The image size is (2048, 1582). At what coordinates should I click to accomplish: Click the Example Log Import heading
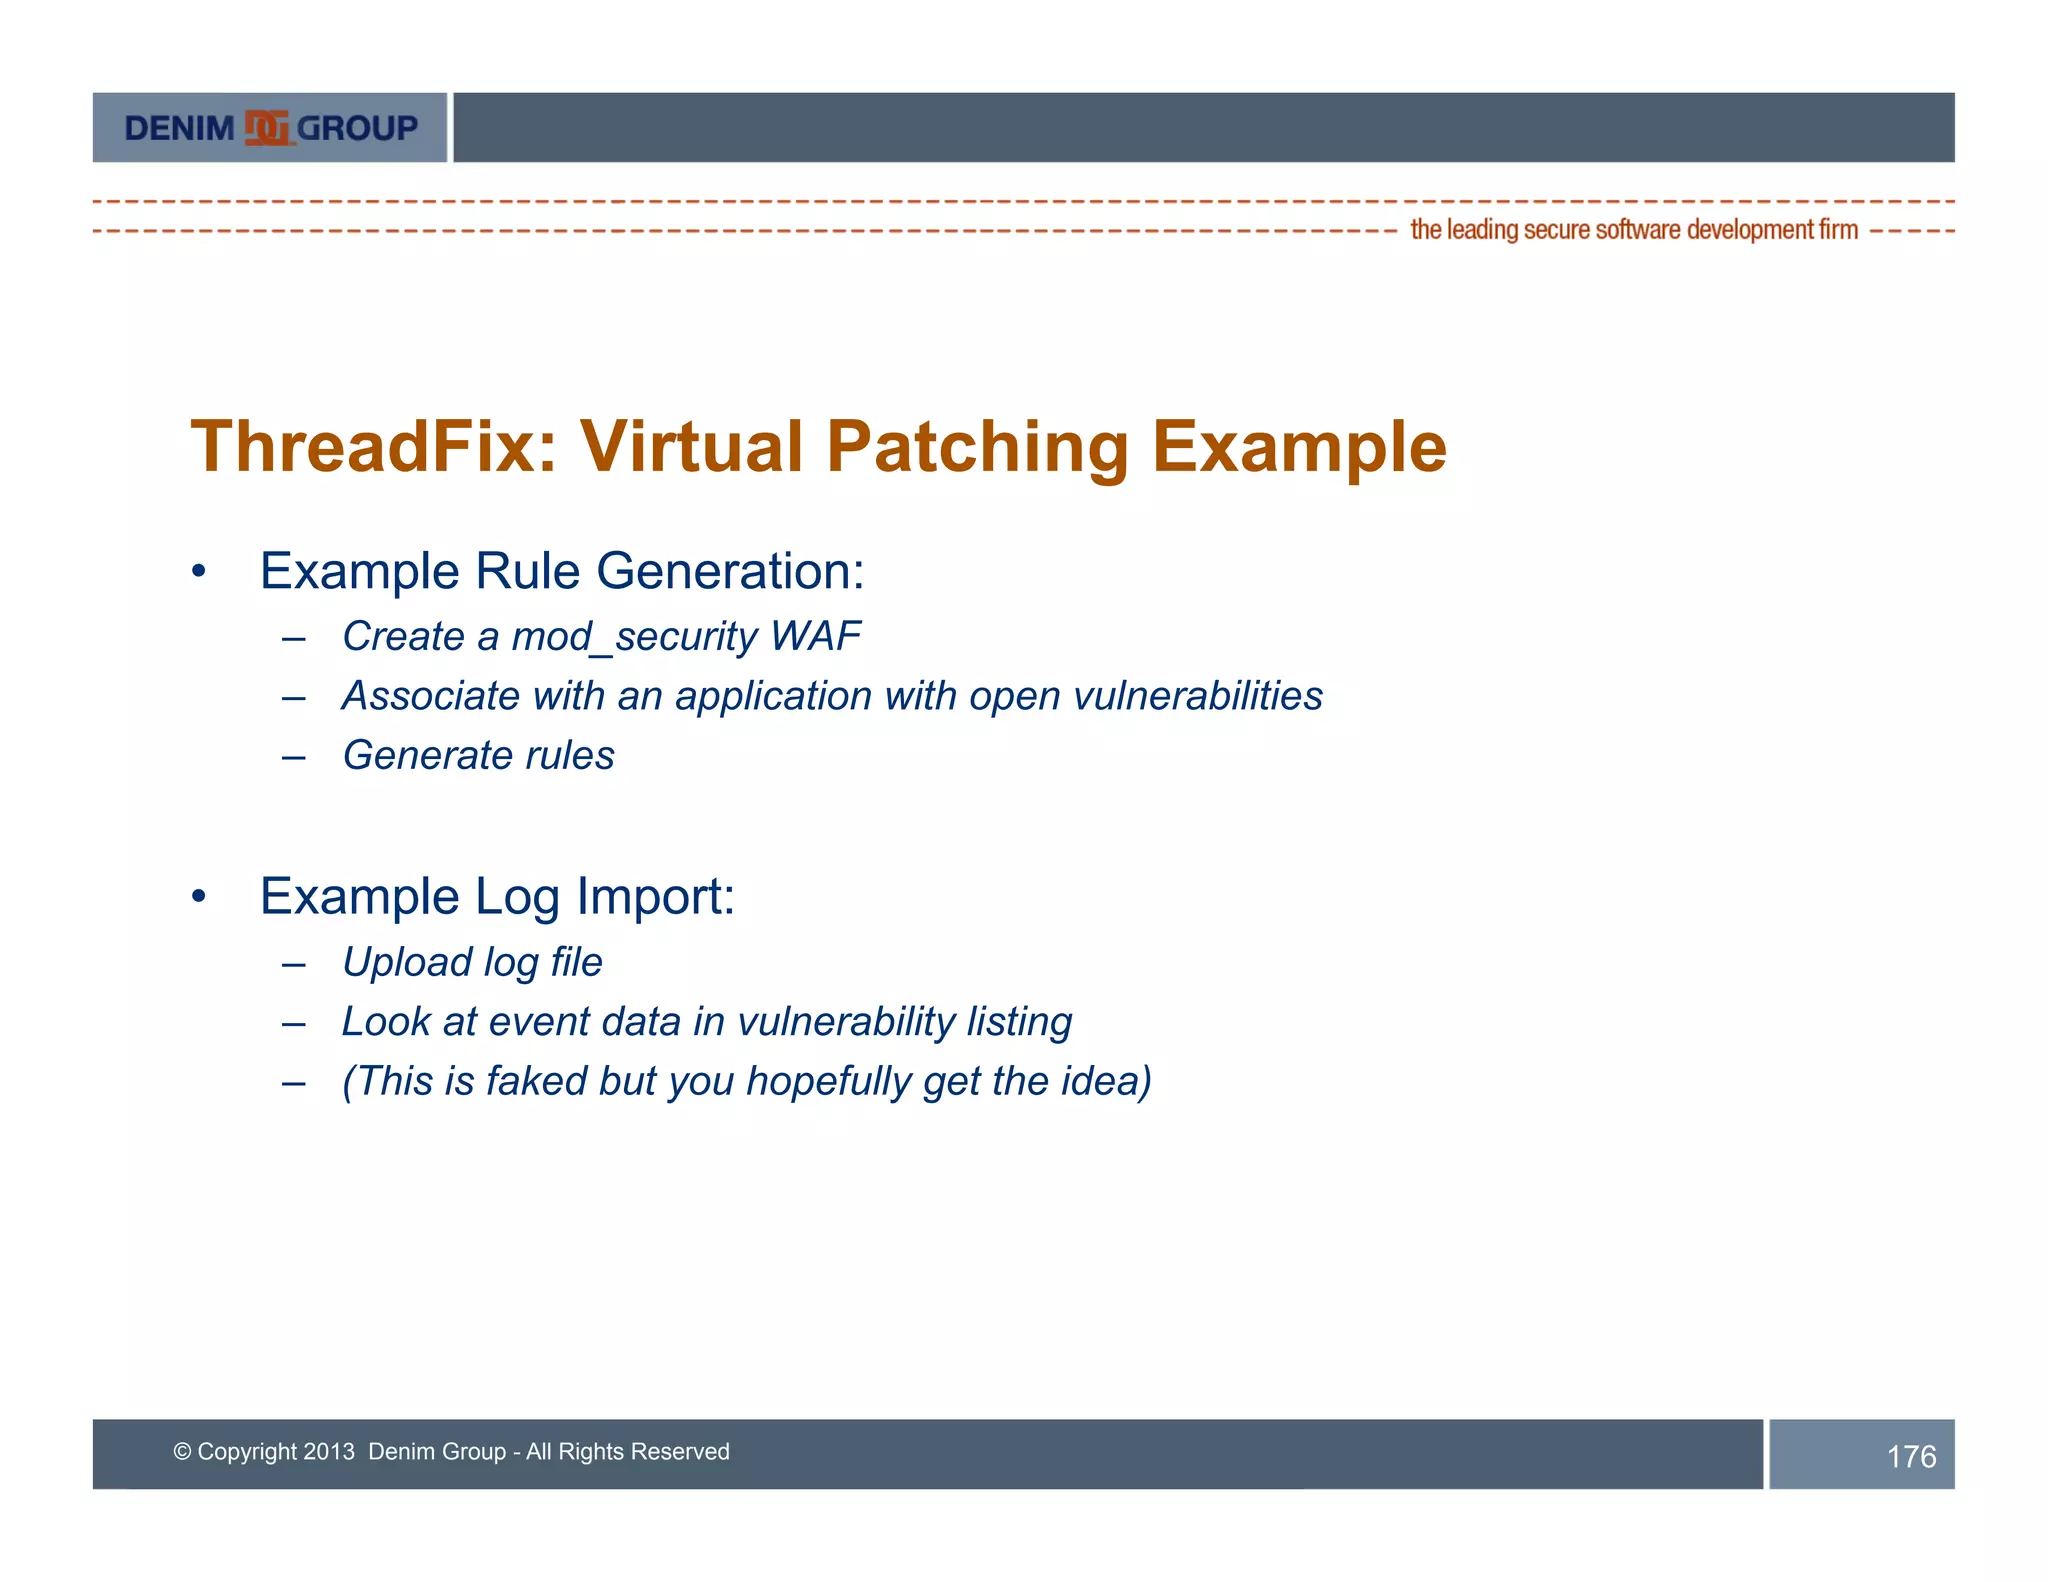[x=497, y=896]
